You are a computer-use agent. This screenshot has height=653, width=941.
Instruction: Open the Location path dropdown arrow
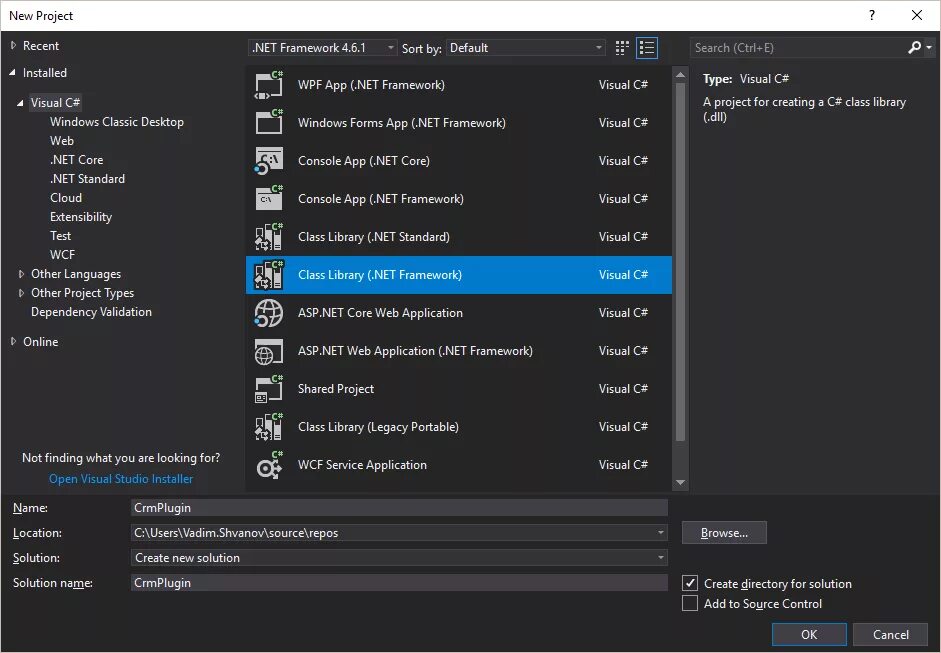pos(660,532)
